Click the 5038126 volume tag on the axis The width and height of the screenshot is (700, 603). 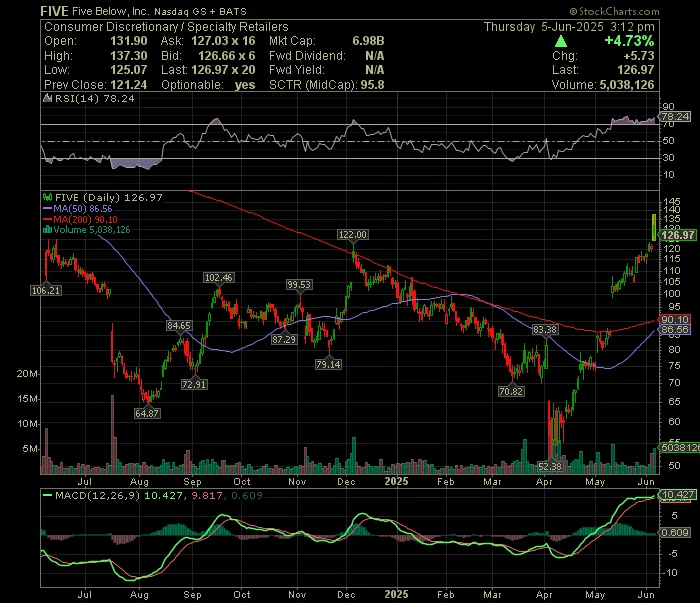680,447
